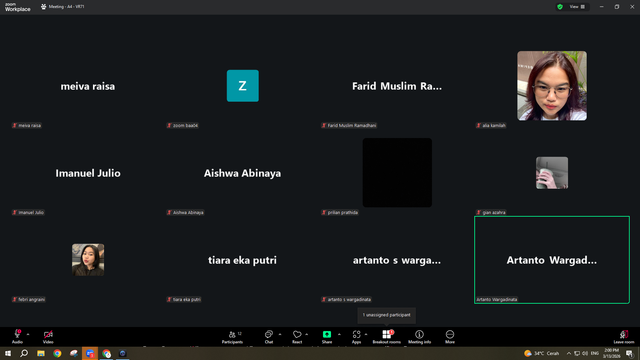Click the febri angraini name label
This screenshot has height=360, width=640.
(x=29, y=299)
